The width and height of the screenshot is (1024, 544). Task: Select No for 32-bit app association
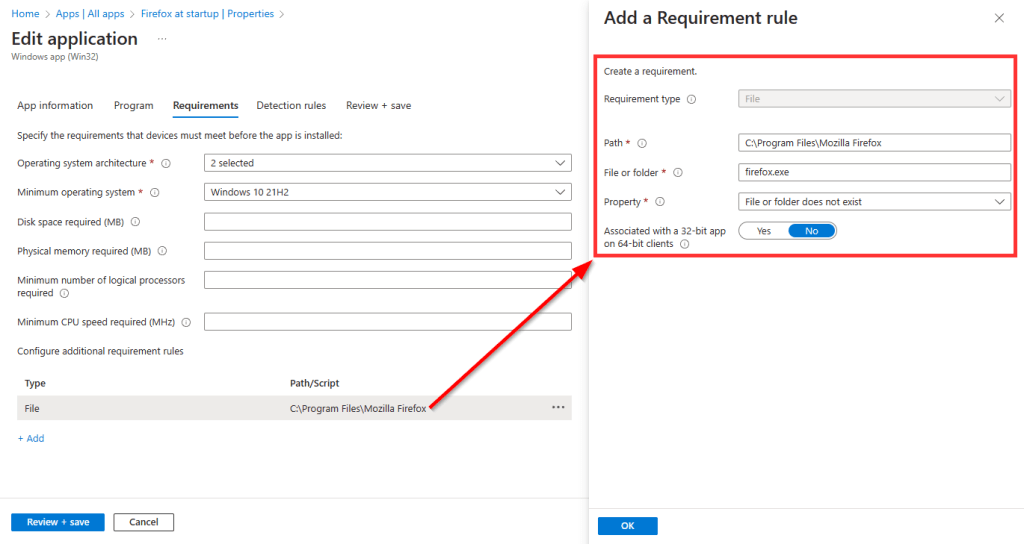pyautogui.click(x=811, y=231)
